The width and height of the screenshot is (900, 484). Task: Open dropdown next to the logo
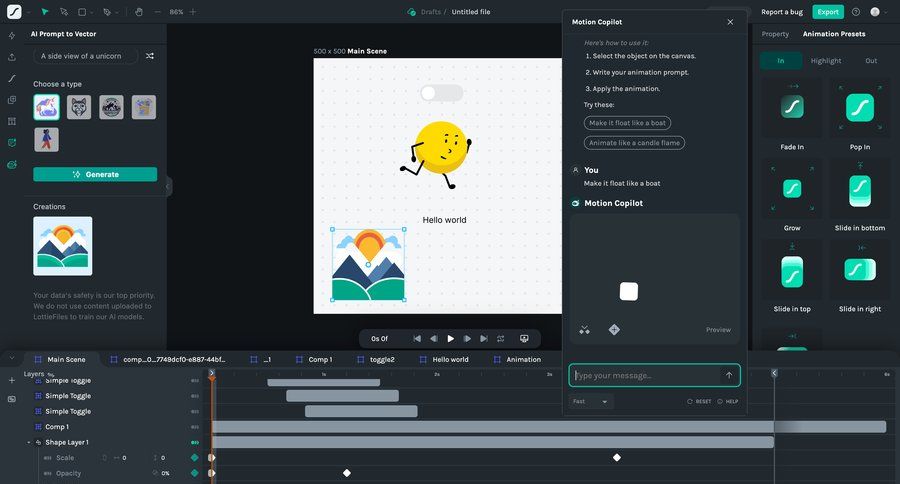[x=29, y=12]
